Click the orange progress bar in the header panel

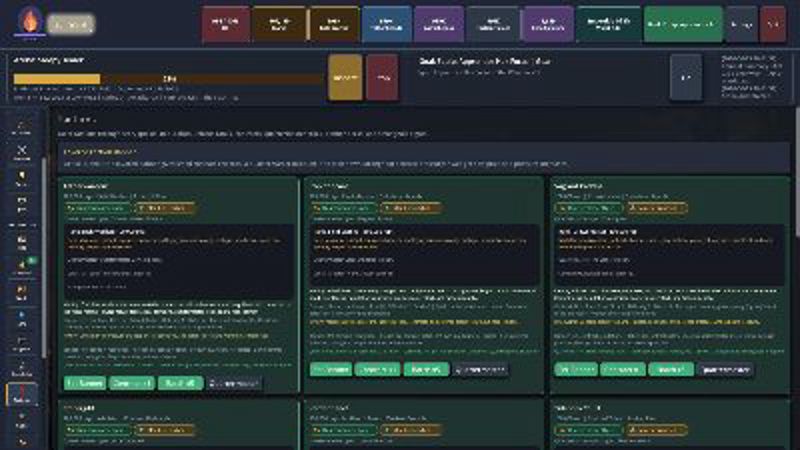pos(167,79)
